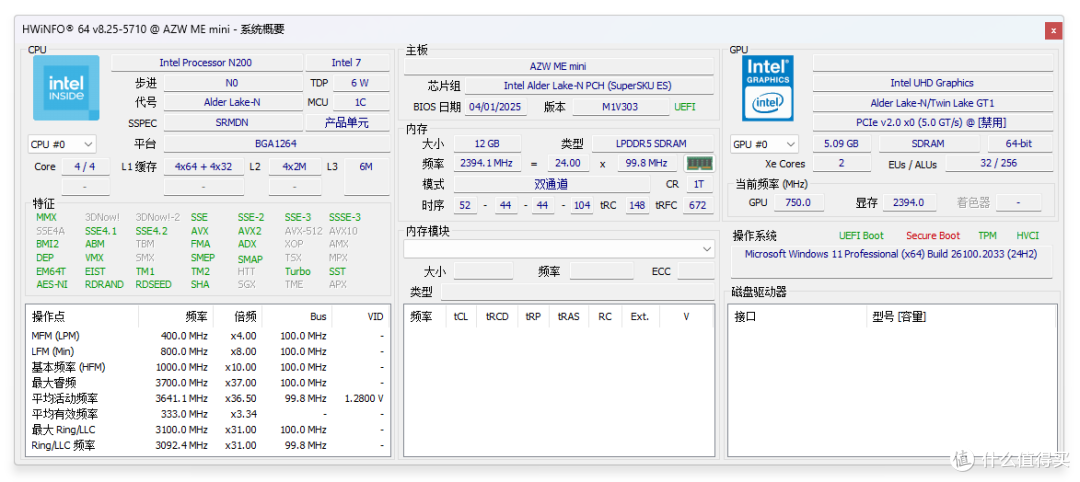Screen dimensions: 1080x482
Task: Select the 基本频率 (HFM) row
Action: (208, 367)
